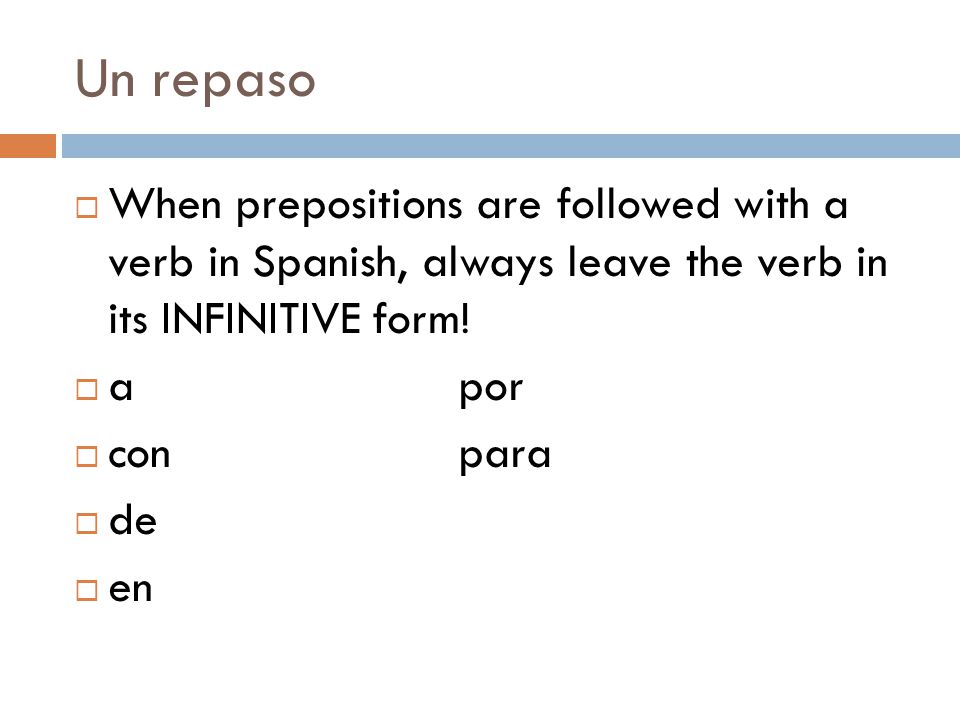
Task: Click the word "form!" ending the paragraph
Action: click(421, 318)
